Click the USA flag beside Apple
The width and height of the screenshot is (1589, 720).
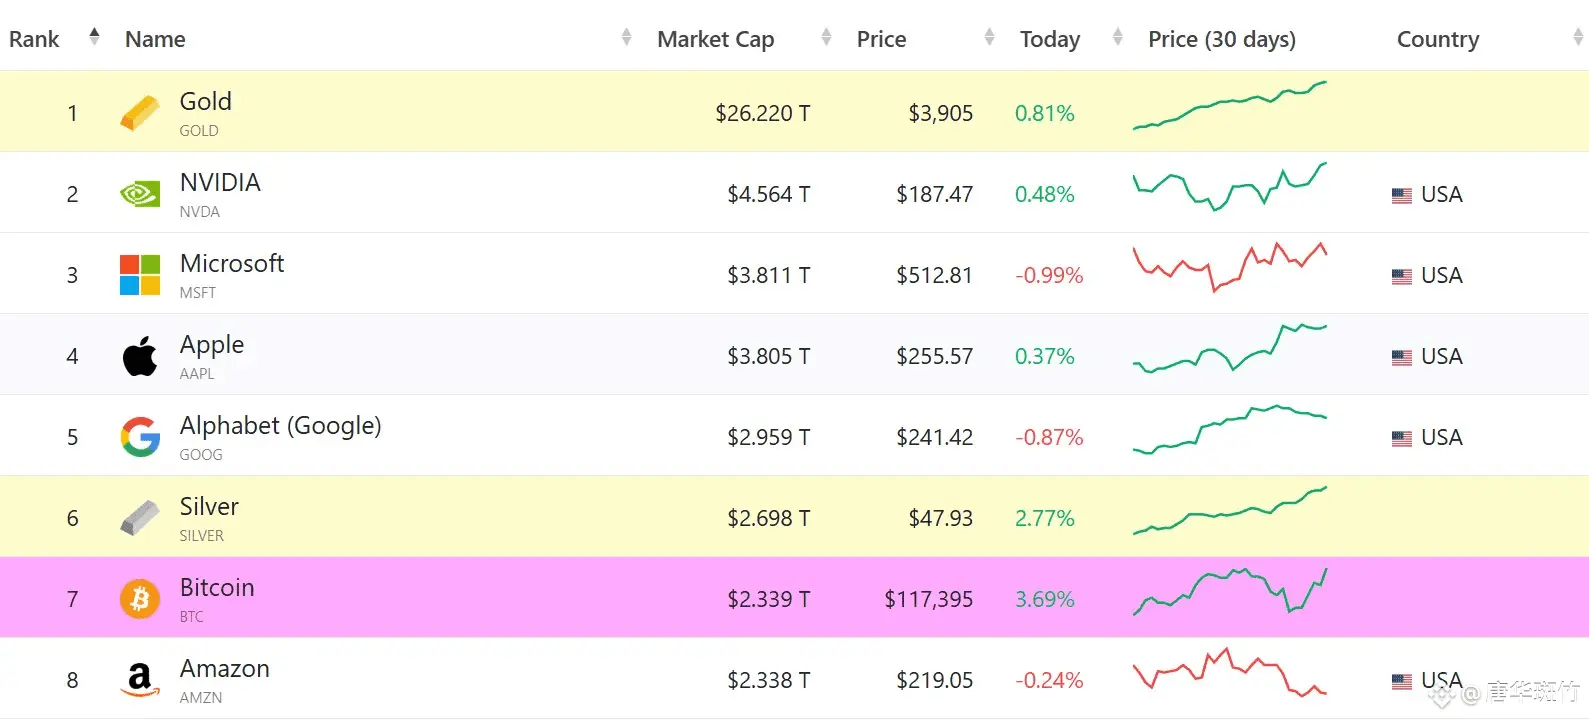(x=1402, y=357)
